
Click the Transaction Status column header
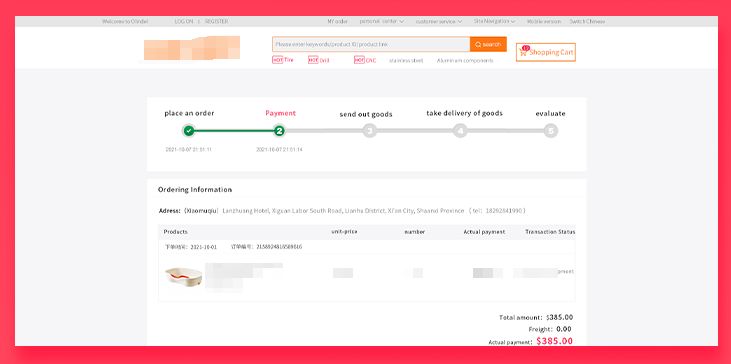point(550,232)
